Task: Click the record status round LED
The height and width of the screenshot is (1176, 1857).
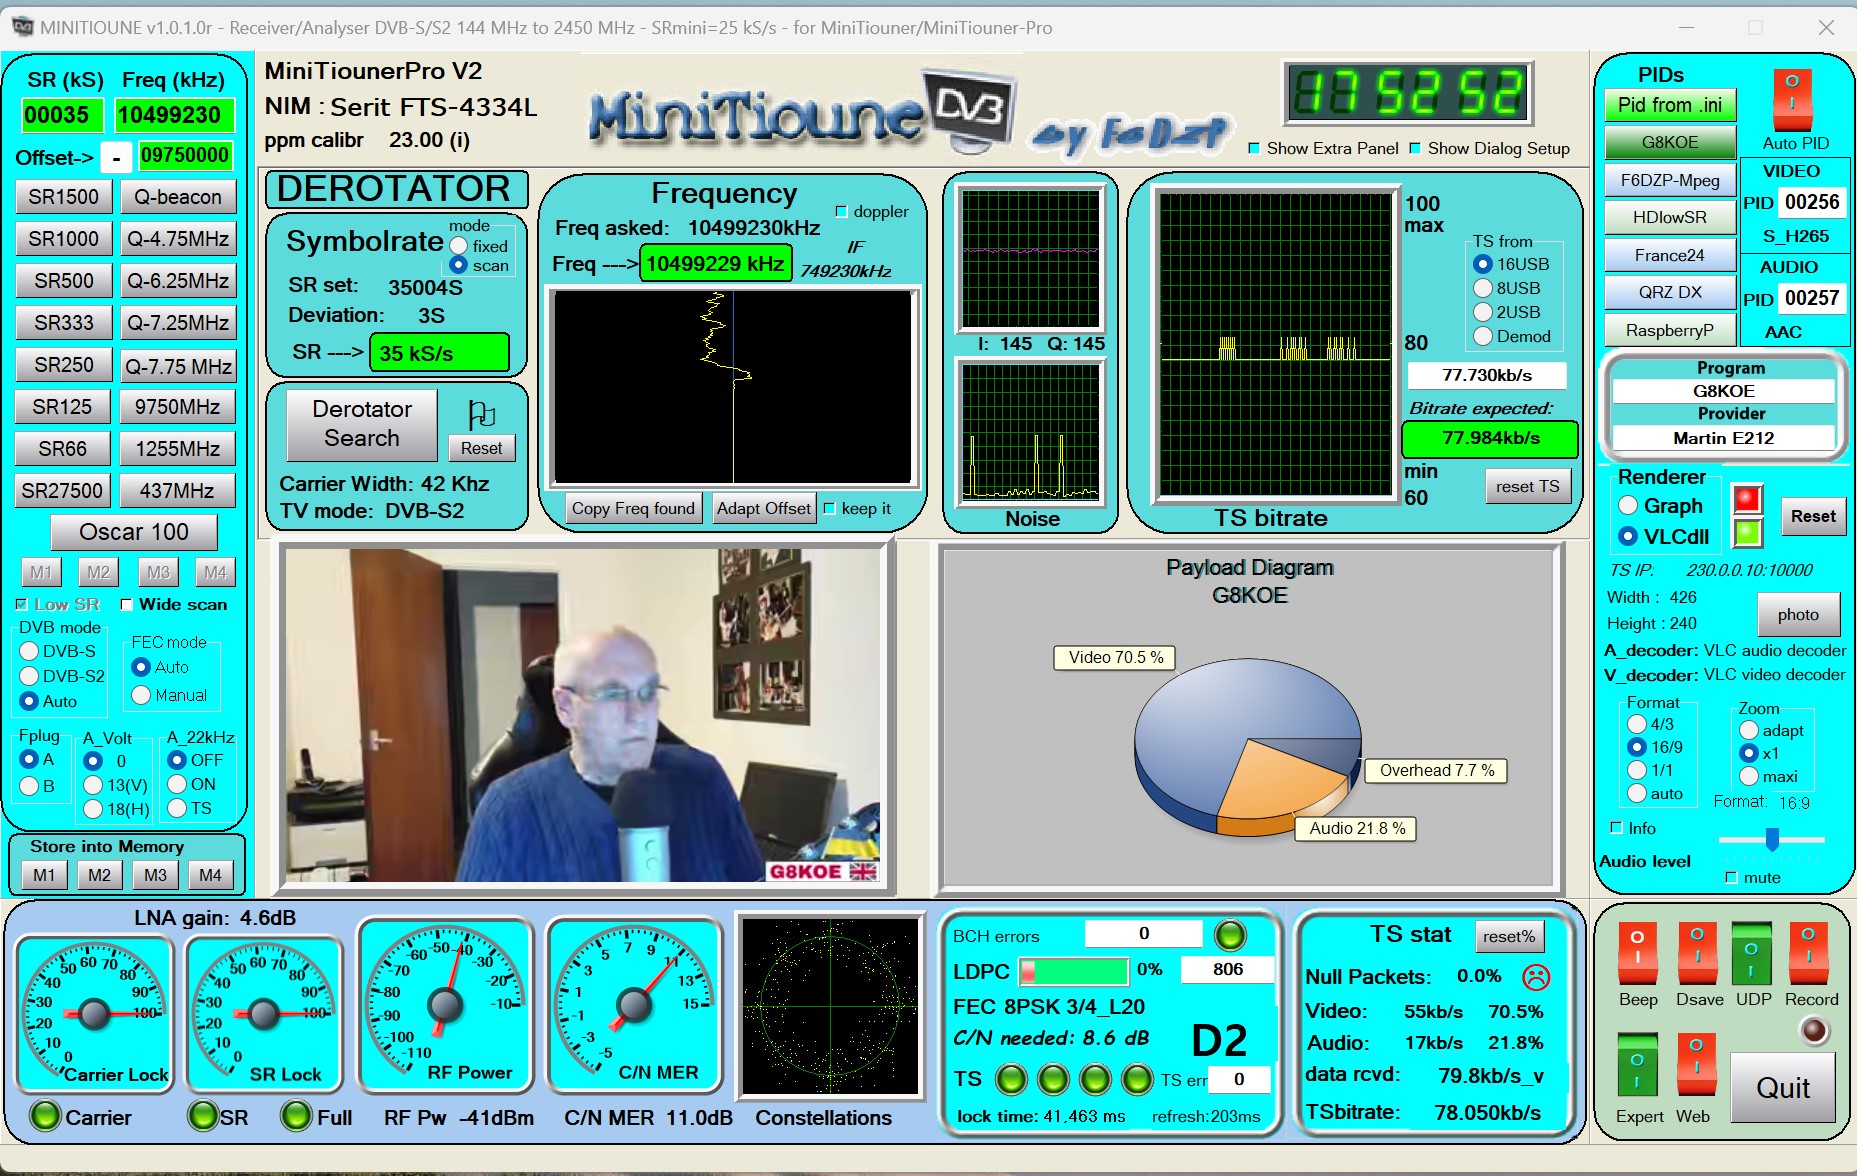Action: point(1813,1030)
